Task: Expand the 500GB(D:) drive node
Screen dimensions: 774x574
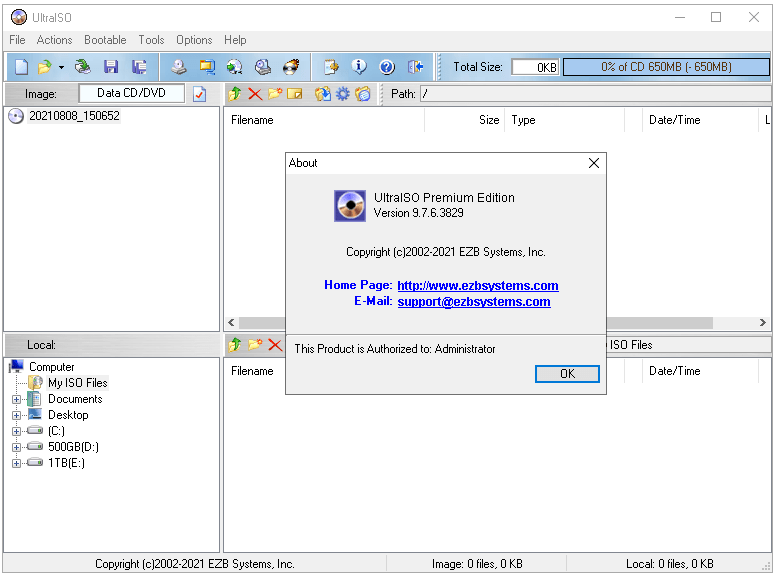Action: pos(16,447)
